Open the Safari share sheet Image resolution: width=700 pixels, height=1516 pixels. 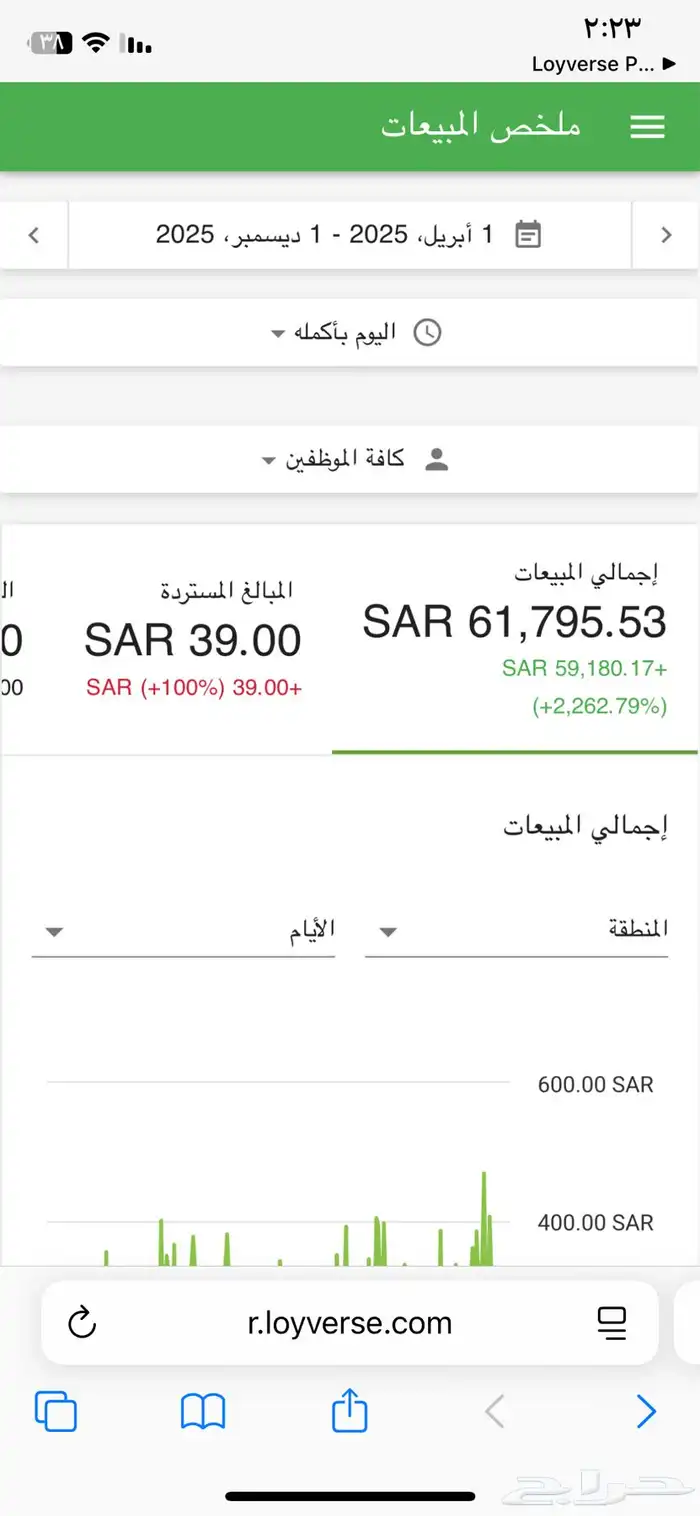click(x=347, y=1412)
